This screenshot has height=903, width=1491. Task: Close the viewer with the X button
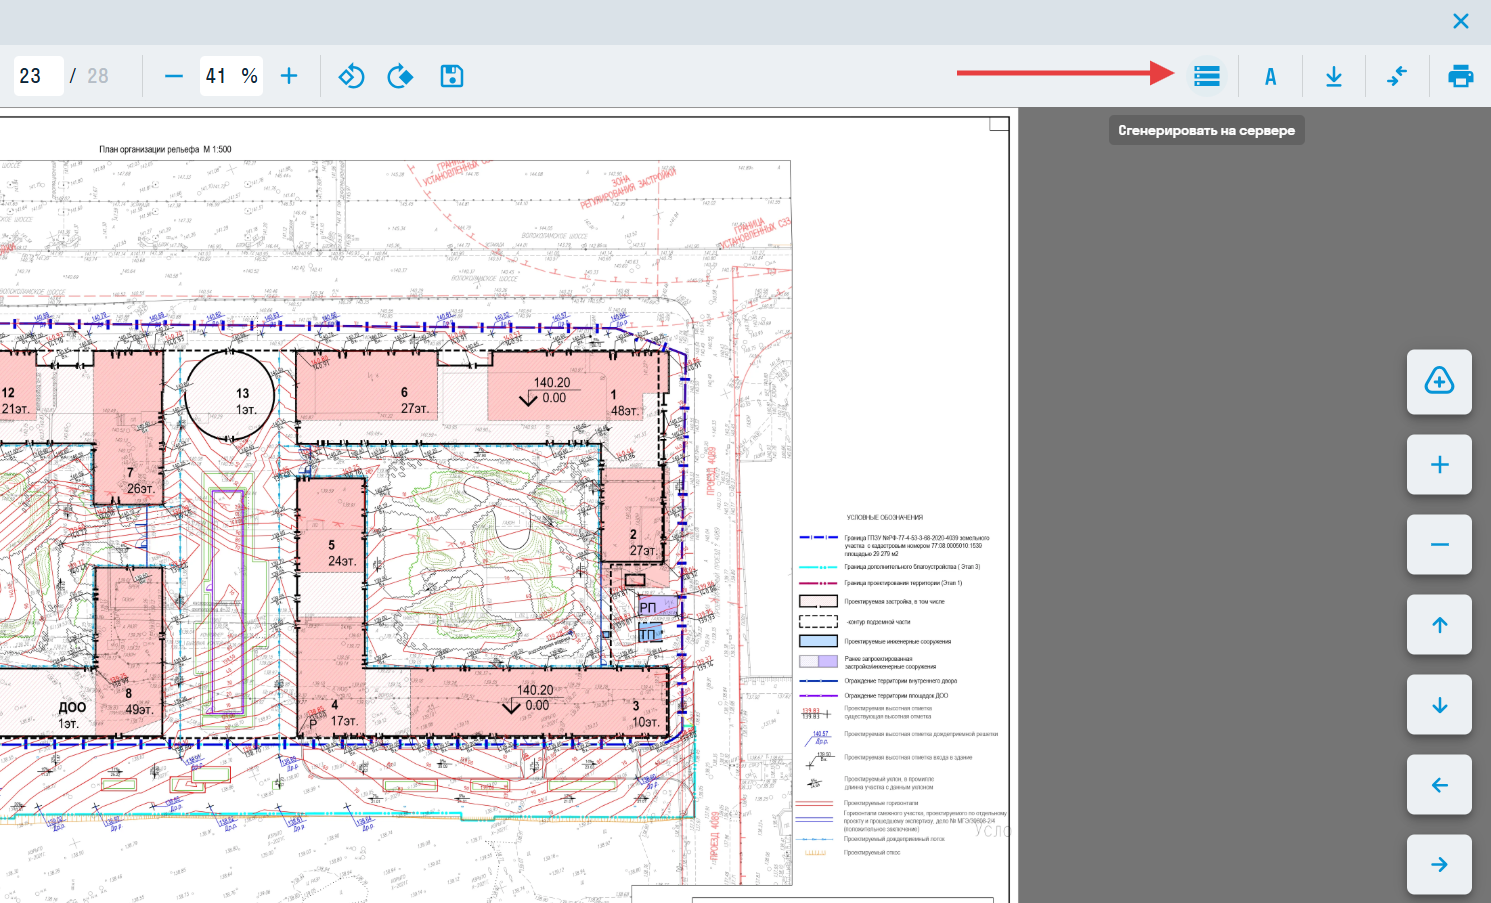(1460, 21)
